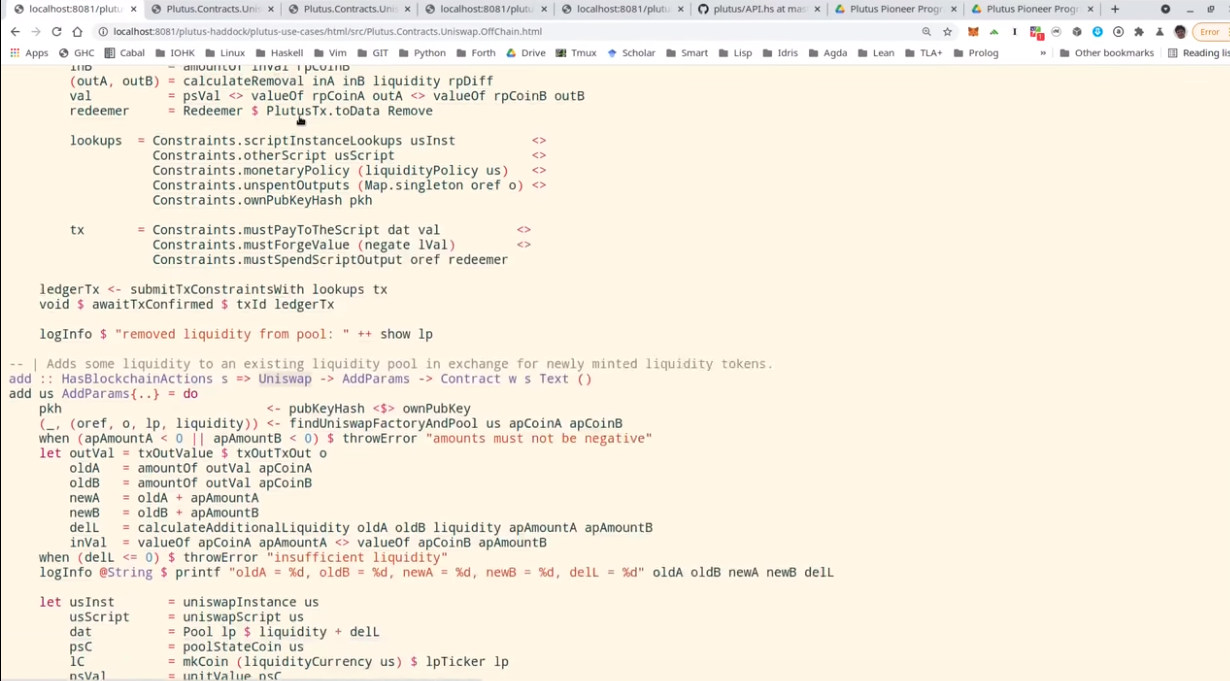Open the user profile avatar
Viewport: 1230px width, 681px height.
1180,32
